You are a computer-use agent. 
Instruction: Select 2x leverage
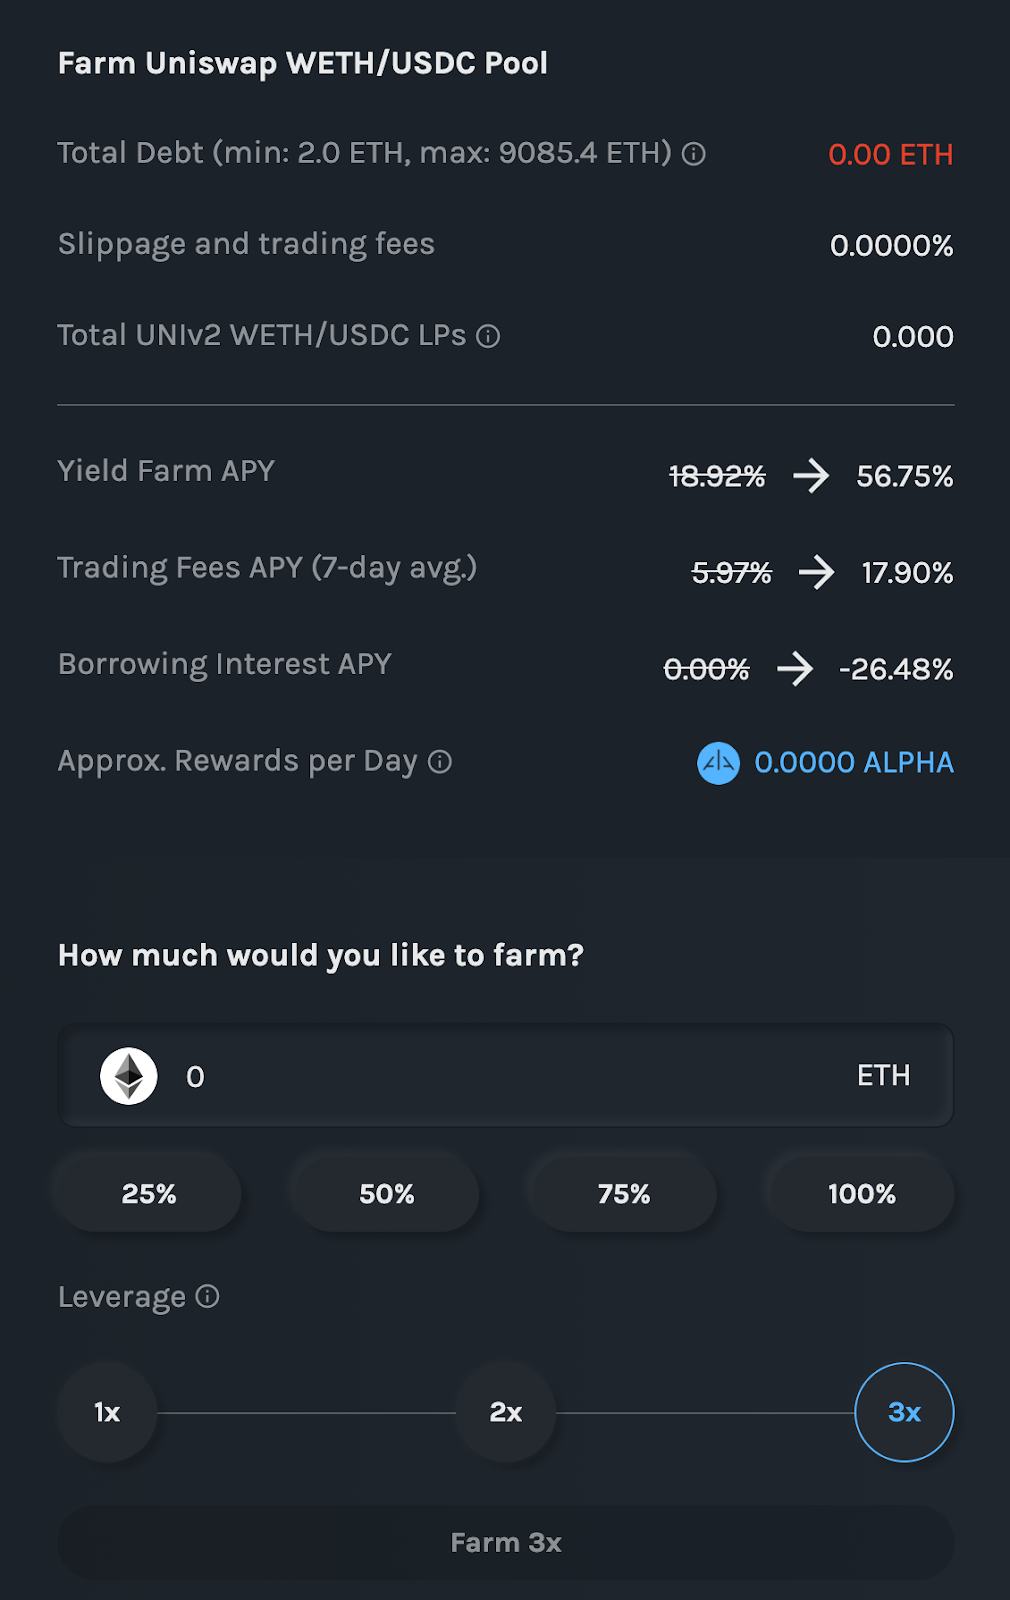(x=506, y=1412)
